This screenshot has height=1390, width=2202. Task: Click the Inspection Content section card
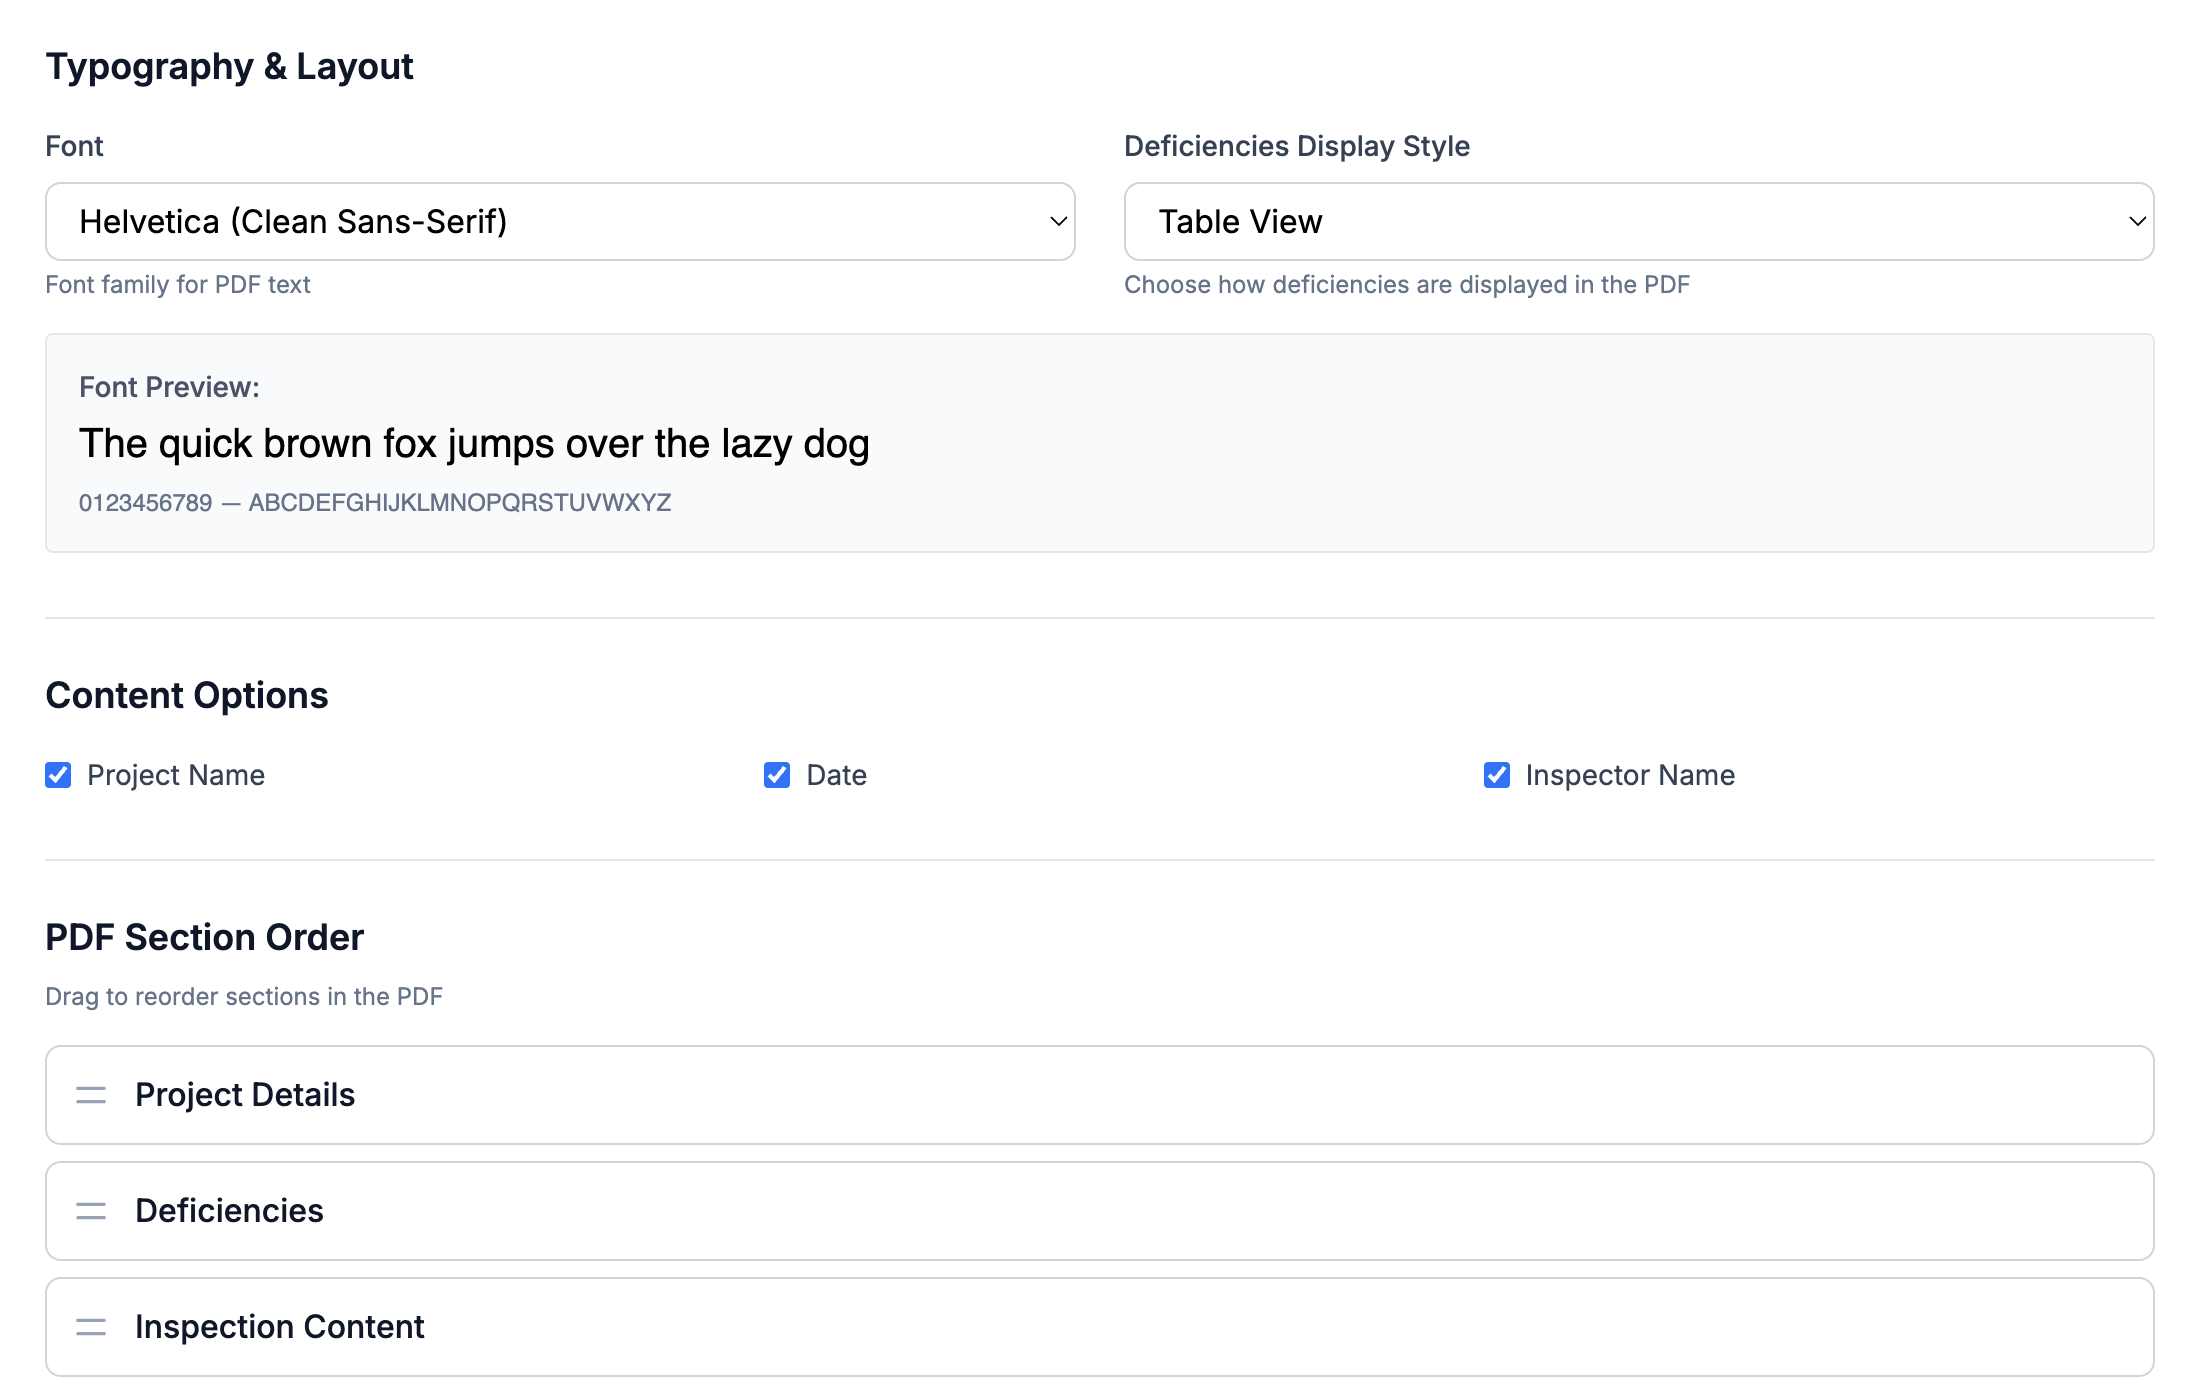pos(1098,1327)
